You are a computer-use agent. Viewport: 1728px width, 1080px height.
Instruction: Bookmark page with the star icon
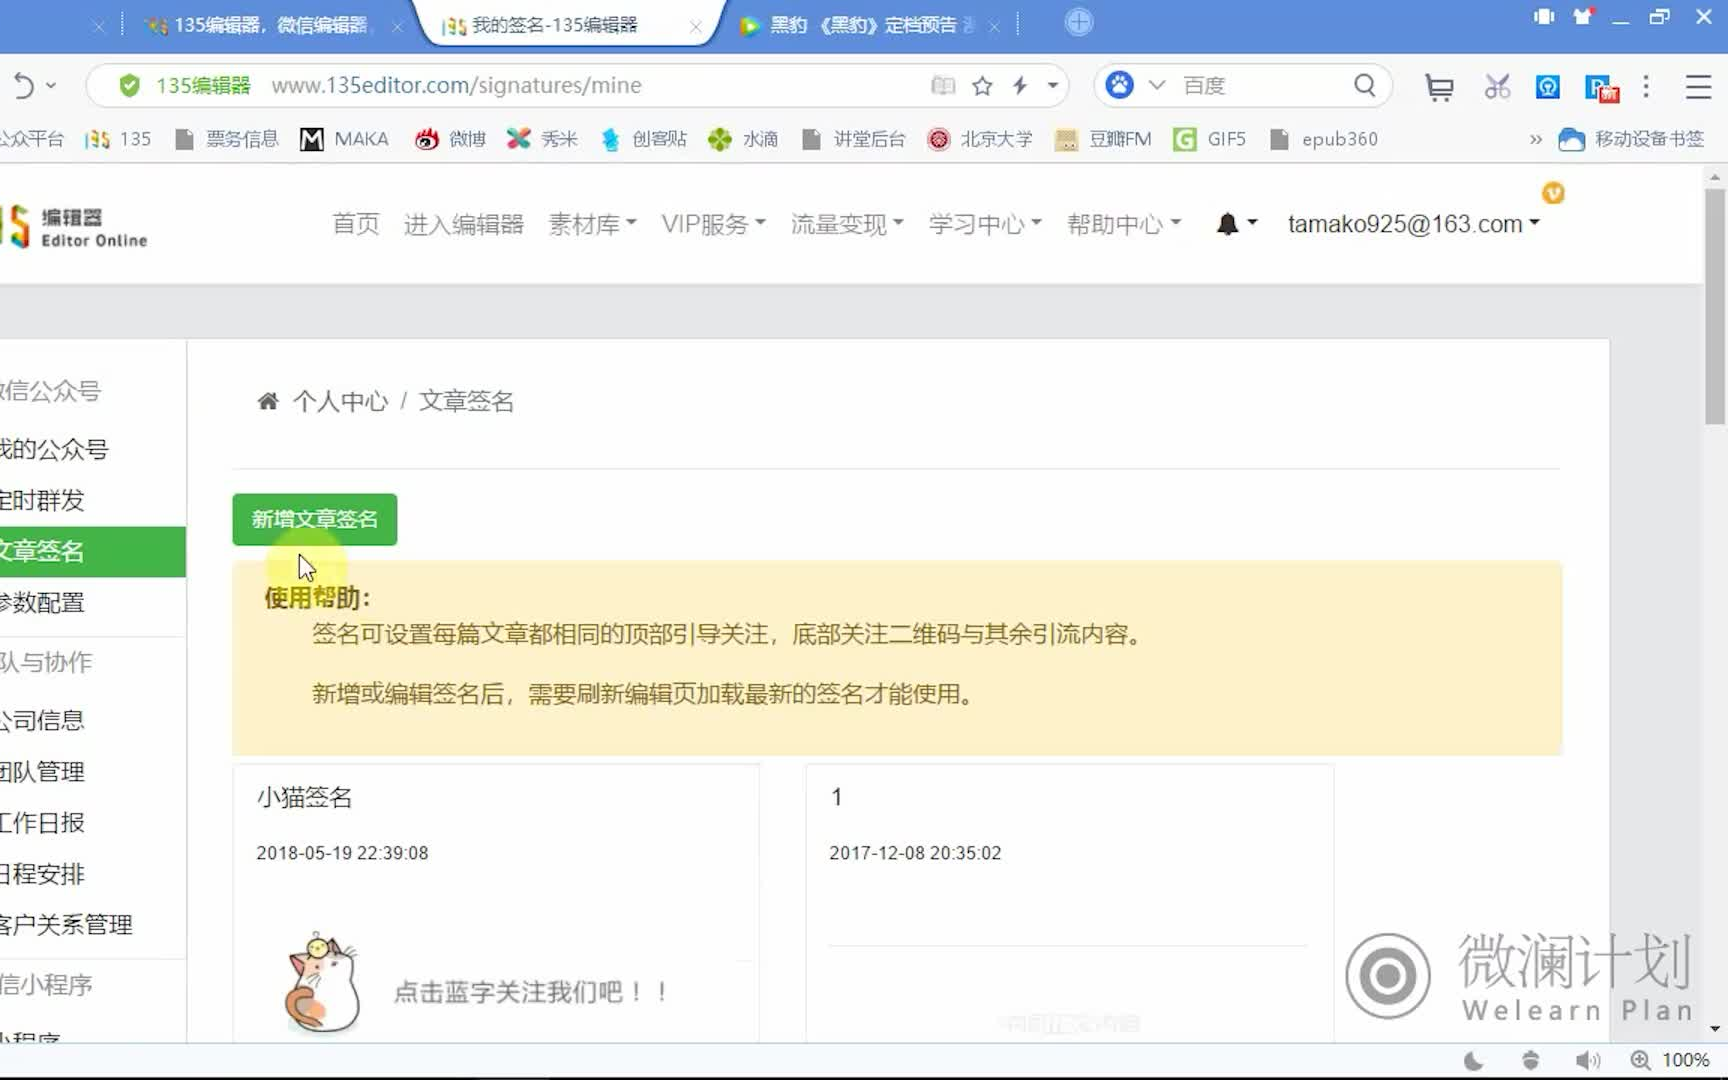[x=982, y=86]
